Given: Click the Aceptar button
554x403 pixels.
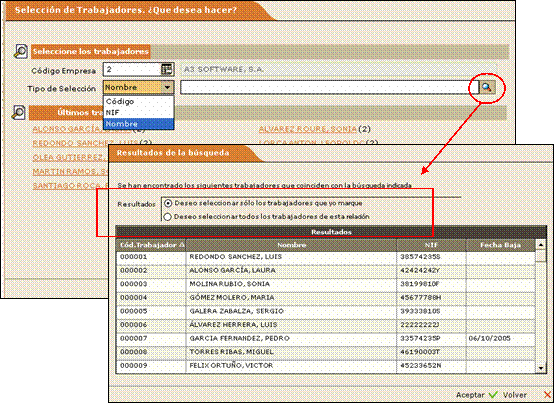Looking at the screenshot, I should [470, 395].
